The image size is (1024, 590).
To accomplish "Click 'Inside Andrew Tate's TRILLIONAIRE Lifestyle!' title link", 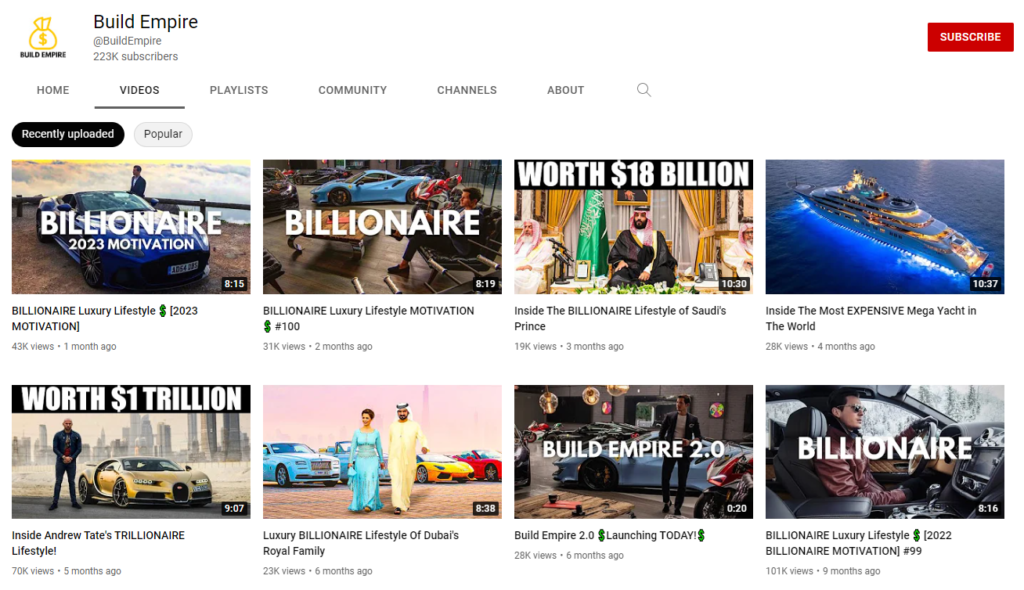I will [98, 543].
